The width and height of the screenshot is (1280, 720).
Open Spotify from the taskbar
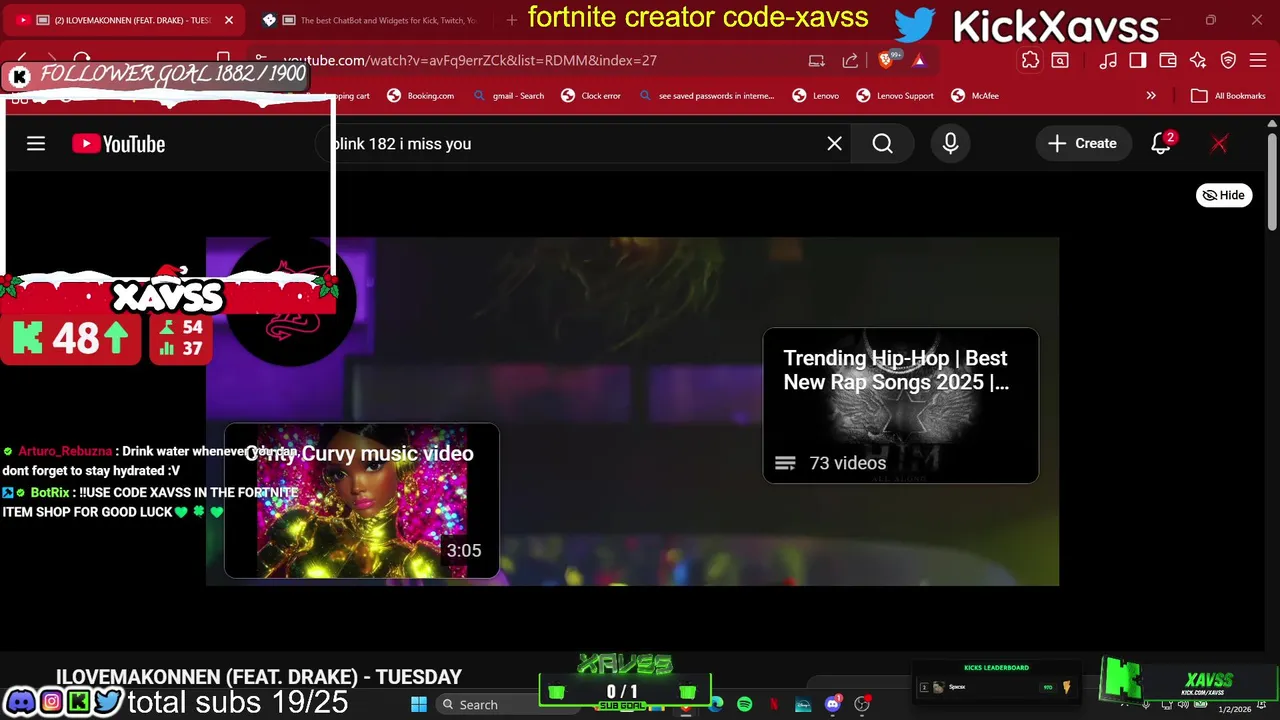[x=745, y=704]
